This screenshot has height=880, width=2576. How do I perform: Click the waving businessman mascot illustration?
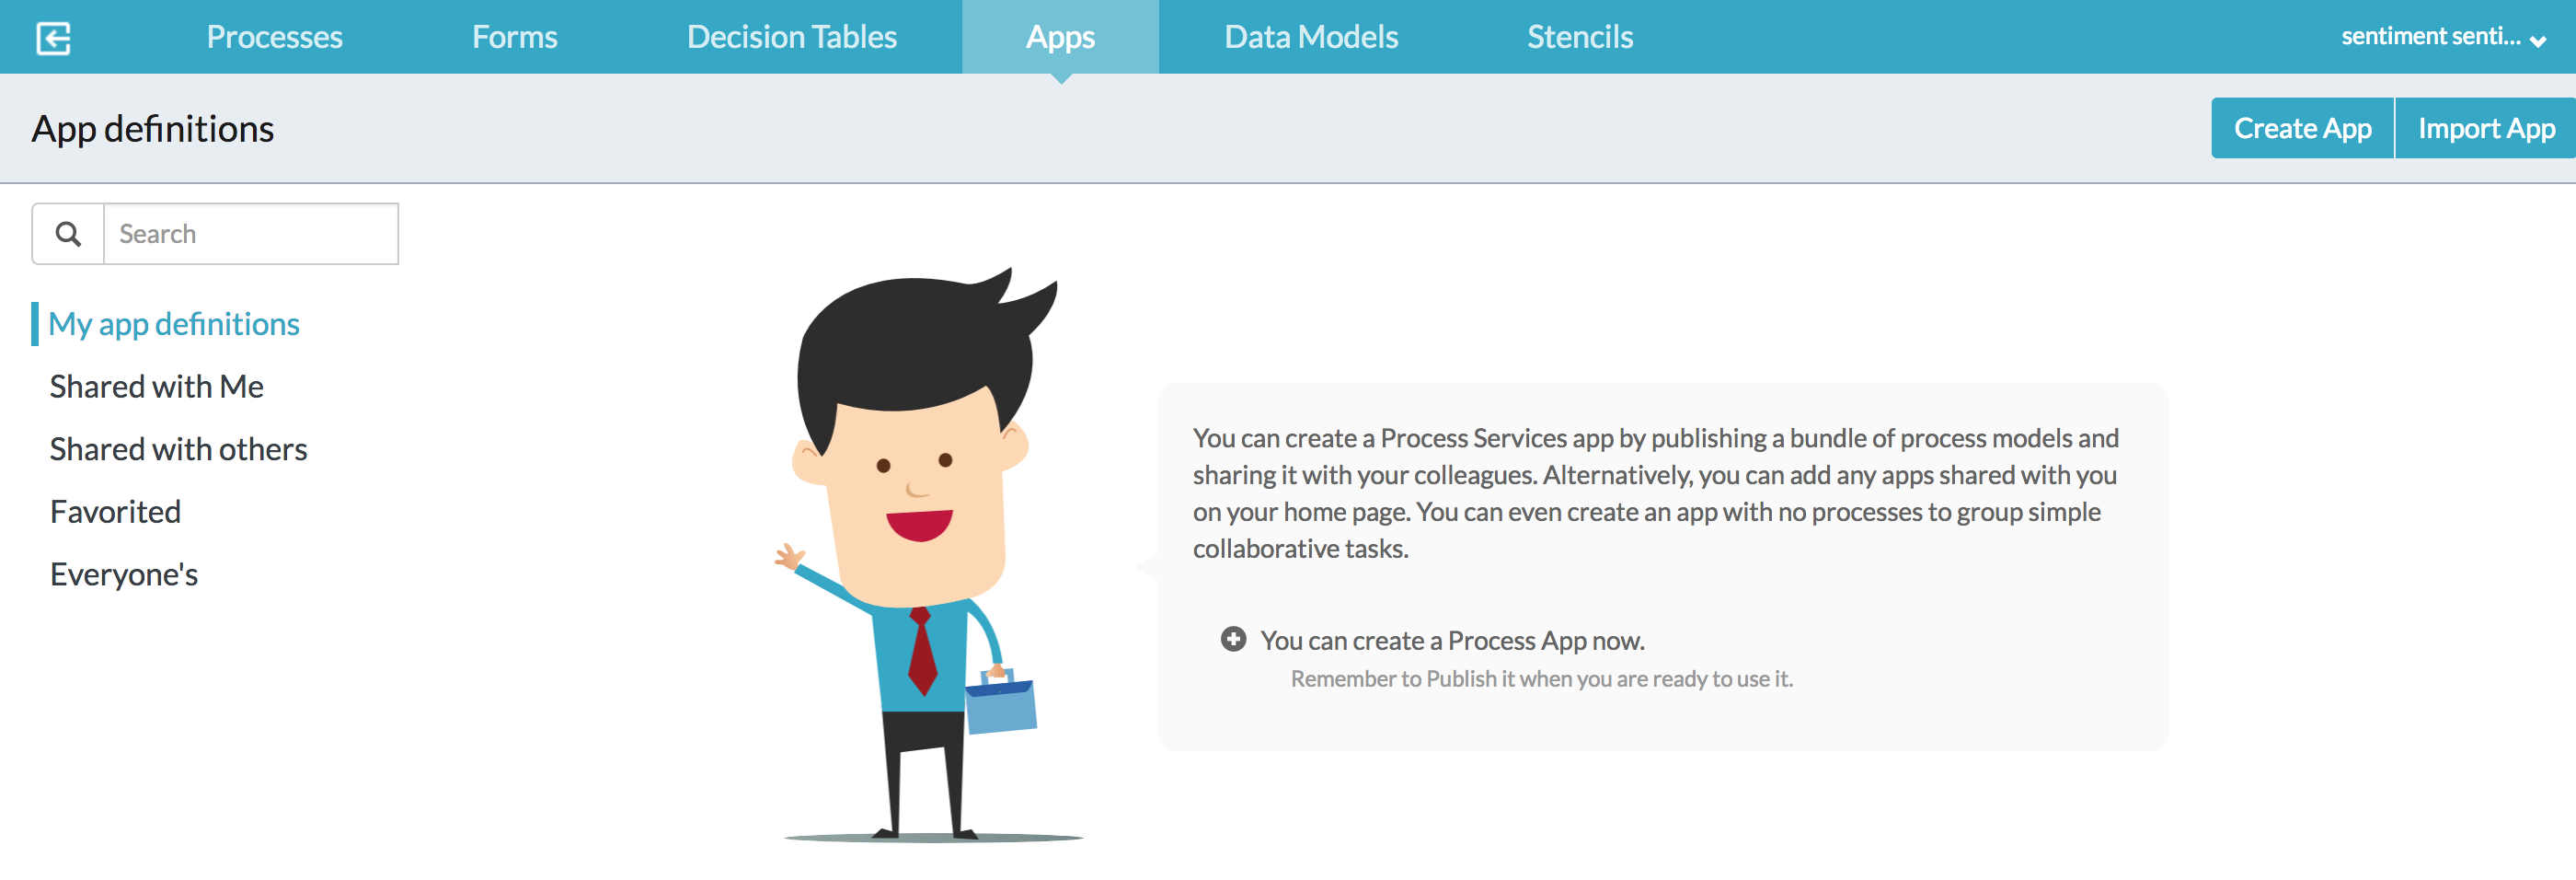click(928, 555)
